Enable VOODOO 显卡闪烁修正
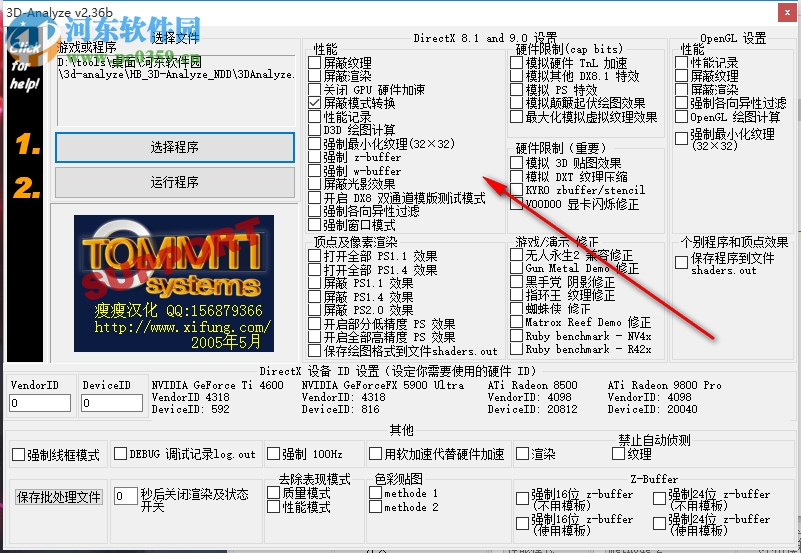 click(x=516, y=204)
